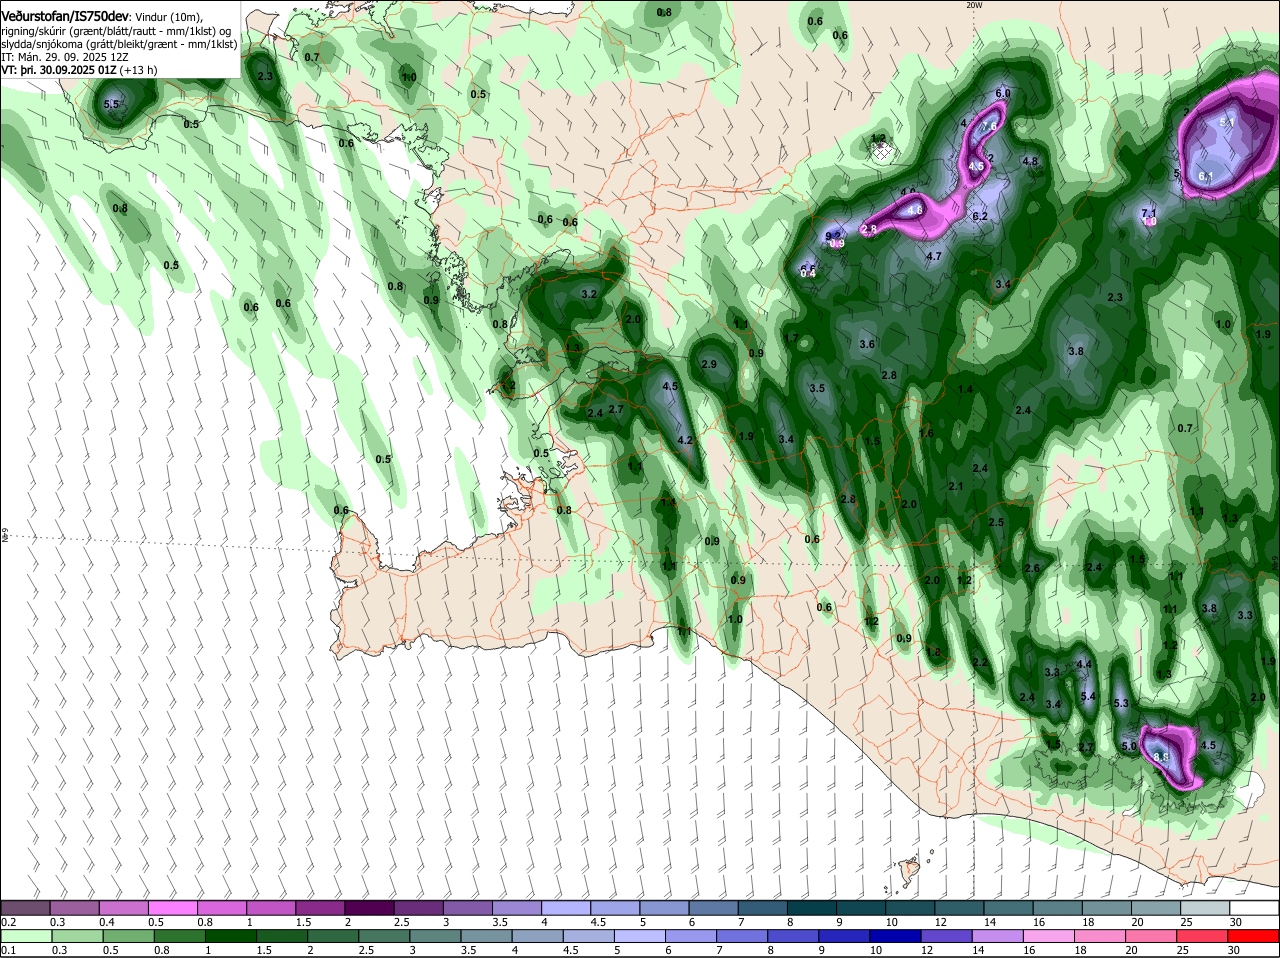
Task: Click the '3.2' precipitation value on the map
Action: coord(589,294)
